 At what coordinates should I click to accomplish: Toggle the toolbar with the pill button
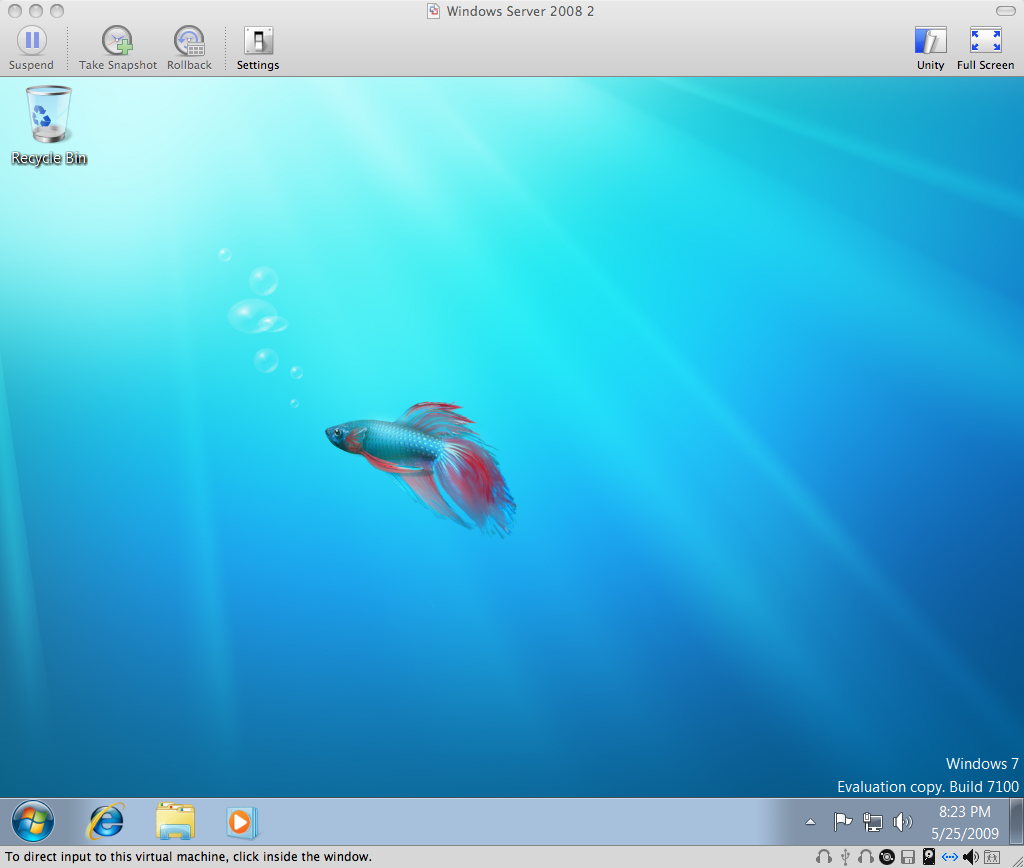[1006, 10]
